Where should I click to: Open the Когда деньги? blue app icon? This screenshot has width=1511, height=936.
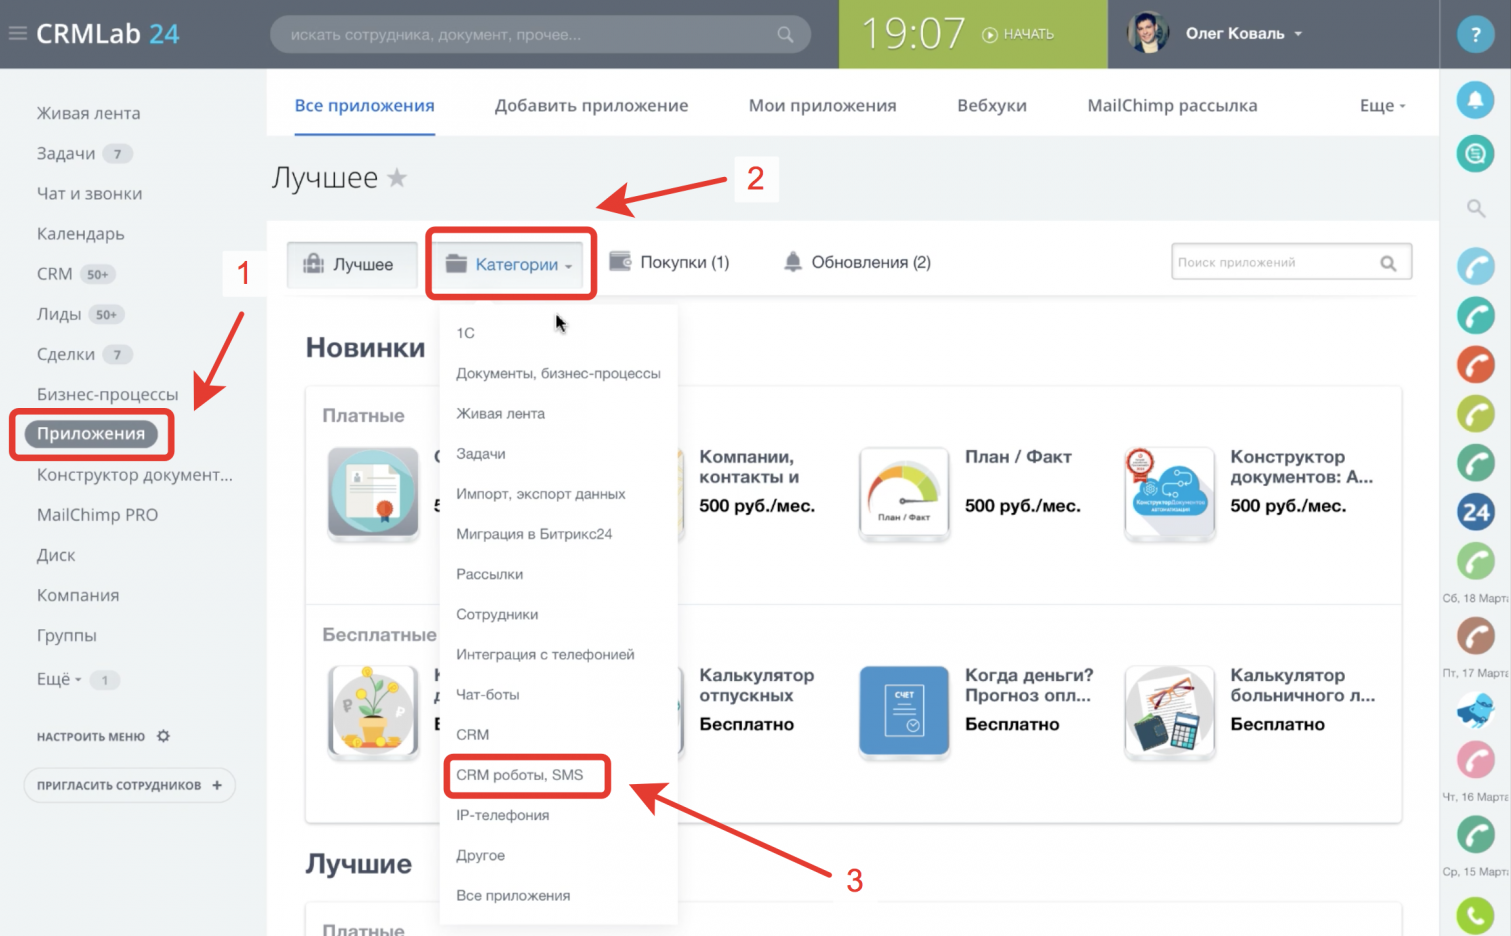point(904,711)
